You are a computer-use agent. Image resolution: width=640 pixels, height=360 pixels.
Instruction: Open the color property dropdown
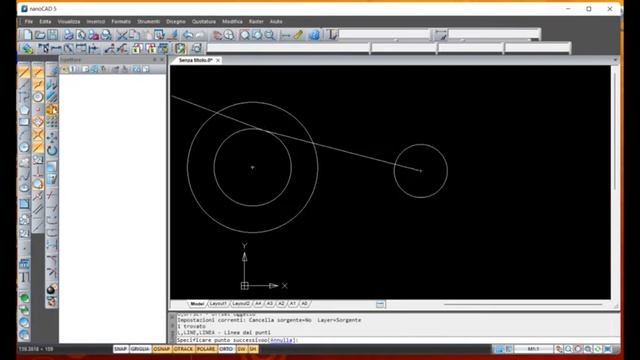coord(404,49)
